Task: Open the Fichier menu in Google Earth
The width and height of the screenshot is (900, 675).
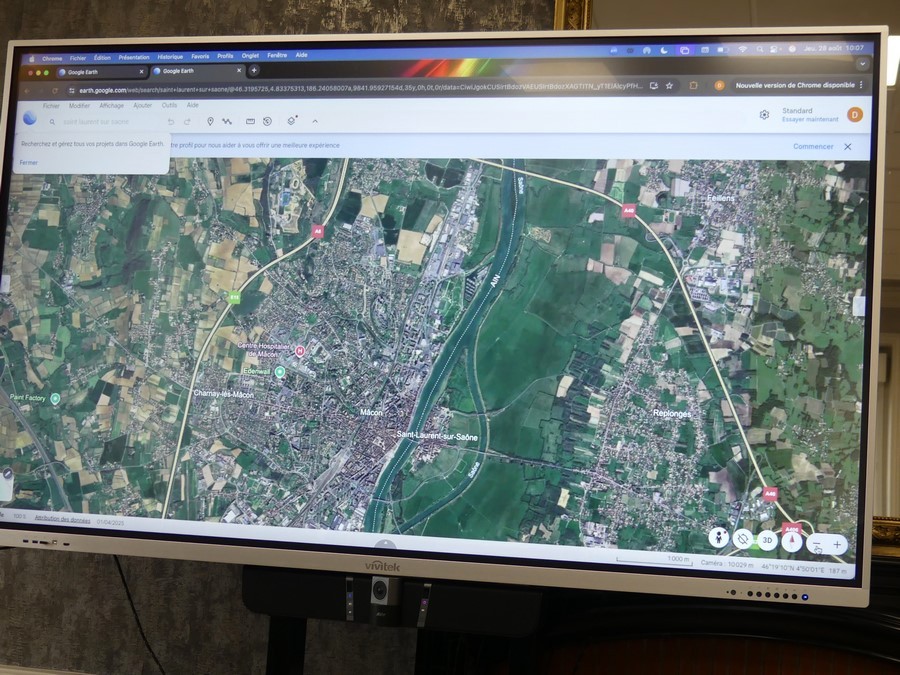Action: point(51,106)
